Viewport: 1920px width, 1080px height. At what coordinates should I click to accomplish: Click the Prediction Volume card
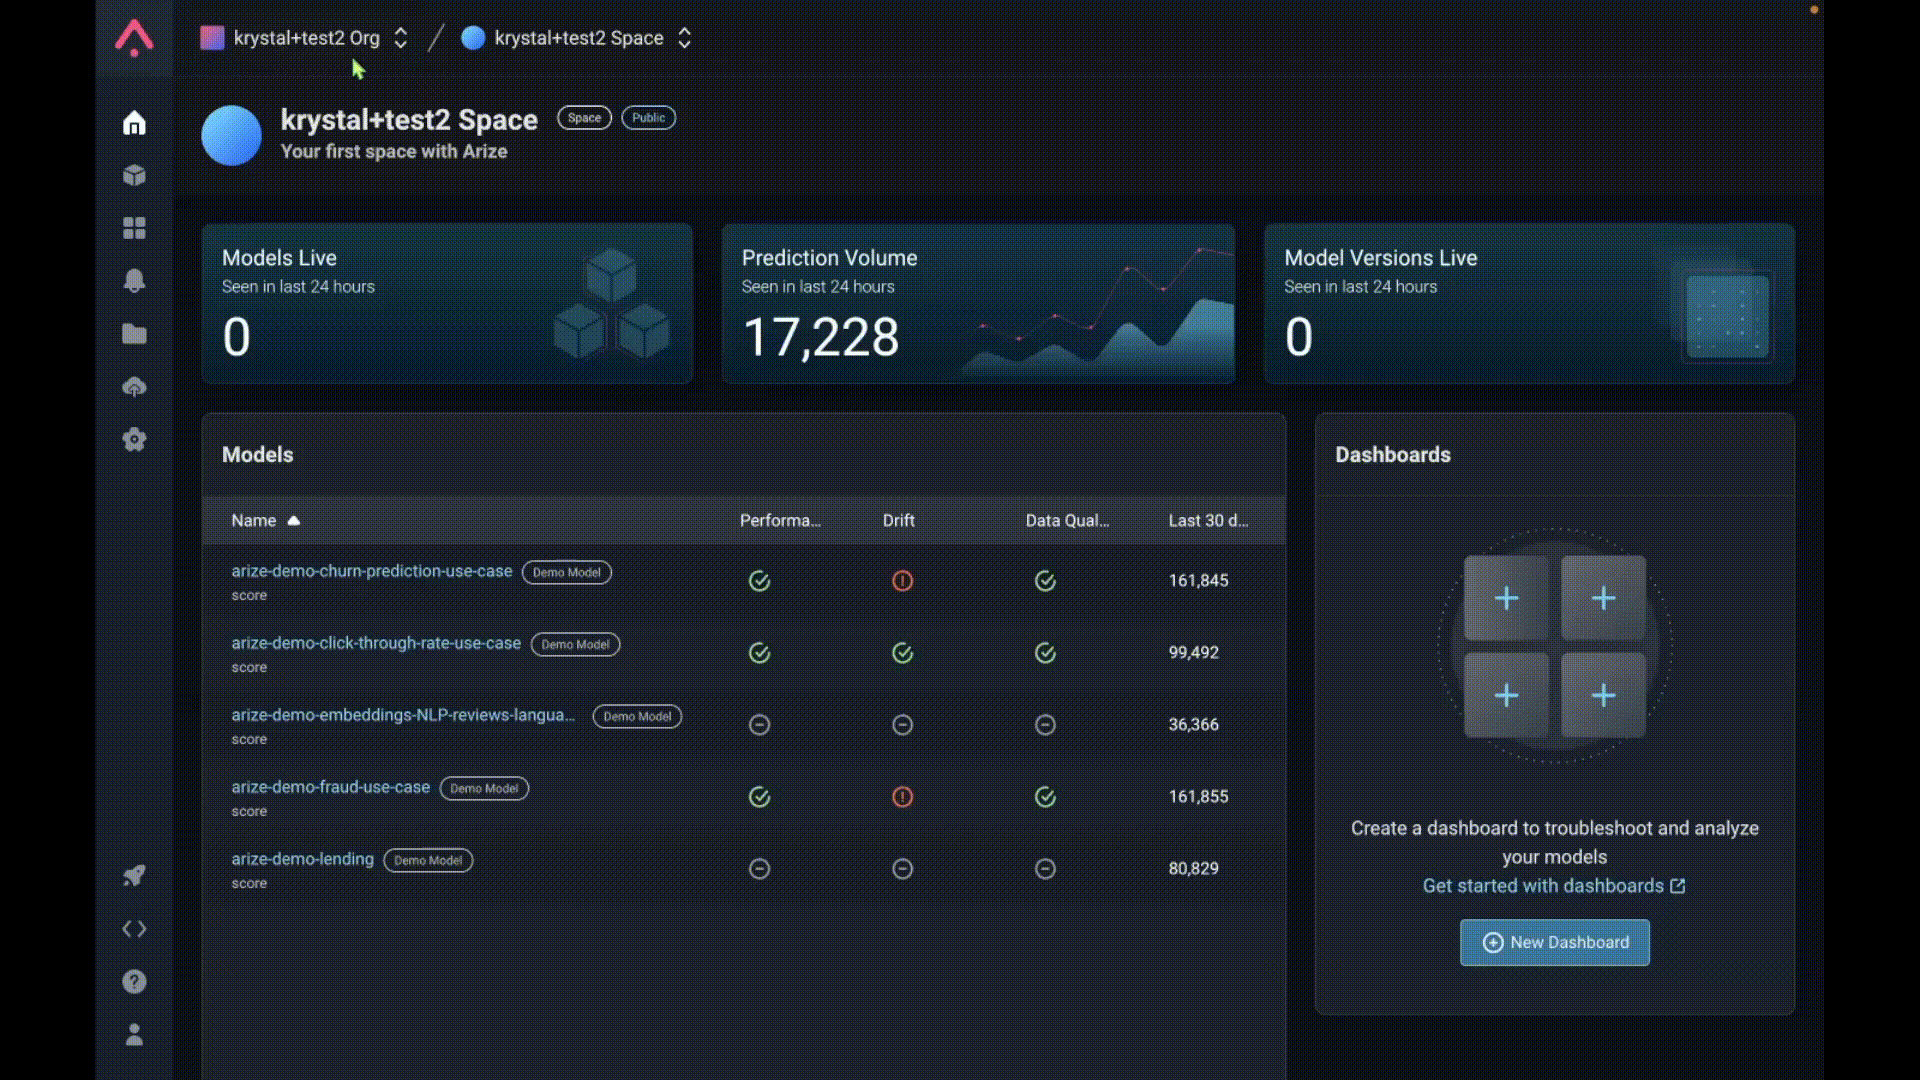click(x=978, y=304)
